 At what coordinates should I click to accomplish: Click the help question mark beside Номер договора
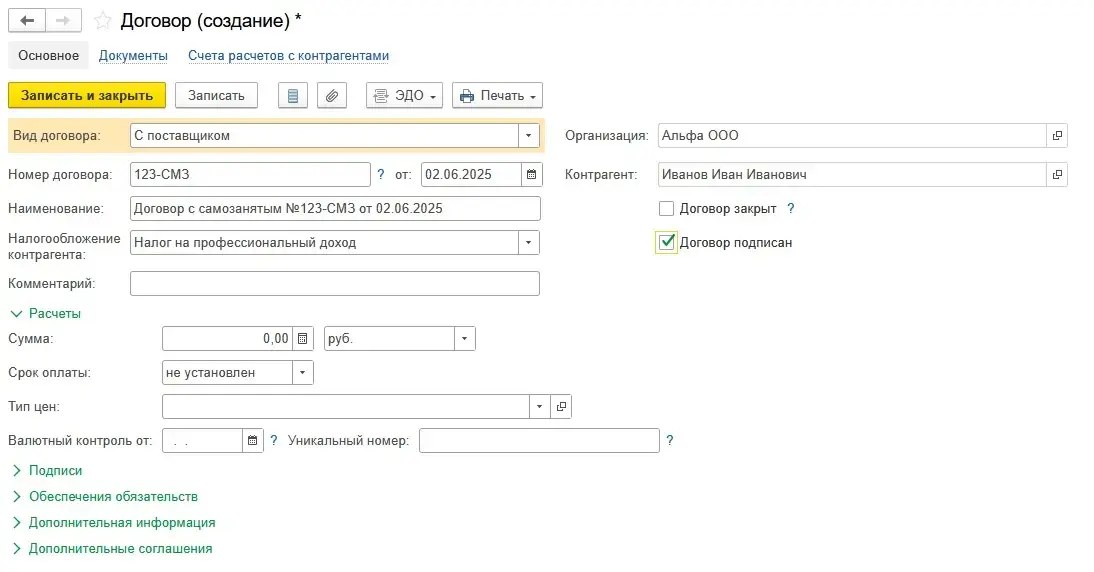381,175
